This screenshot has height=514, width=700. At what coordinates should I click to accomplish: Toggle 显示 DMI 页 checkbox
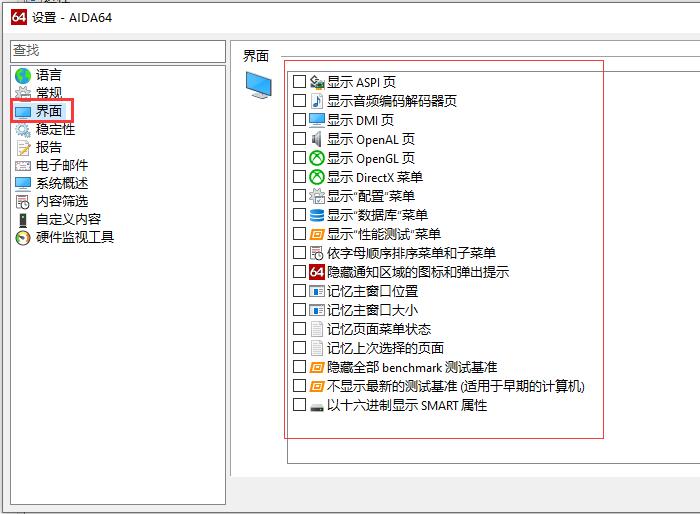click(299, 120)
